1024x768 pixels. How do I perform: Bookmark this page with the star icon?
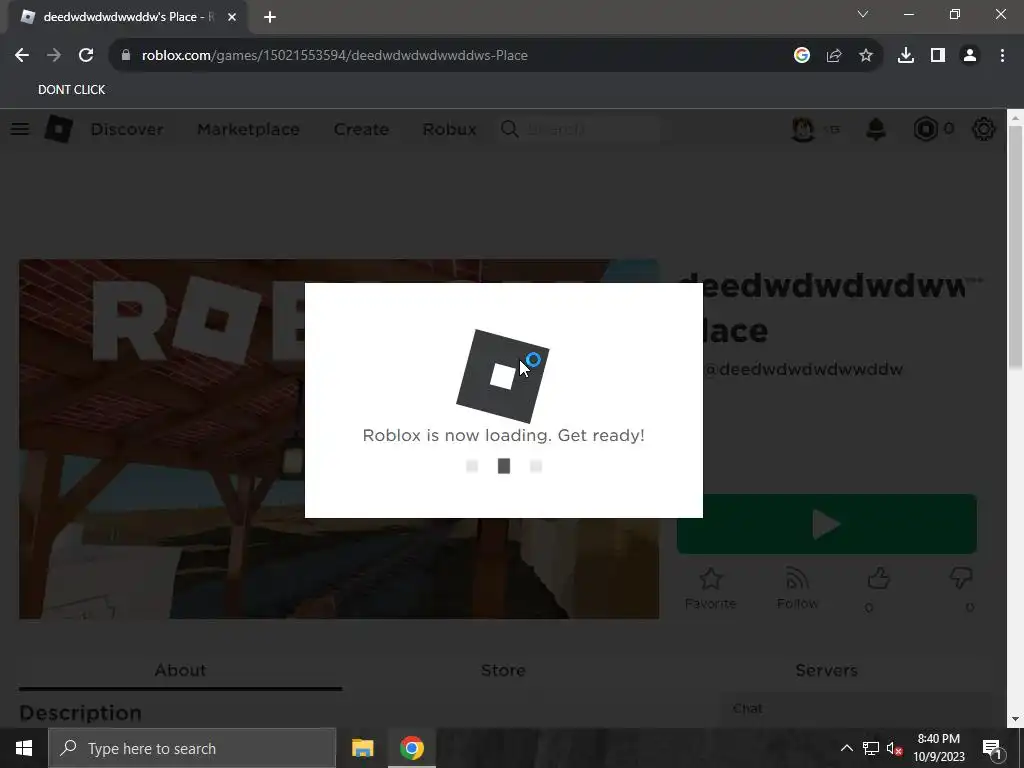(x=866, y=56)
